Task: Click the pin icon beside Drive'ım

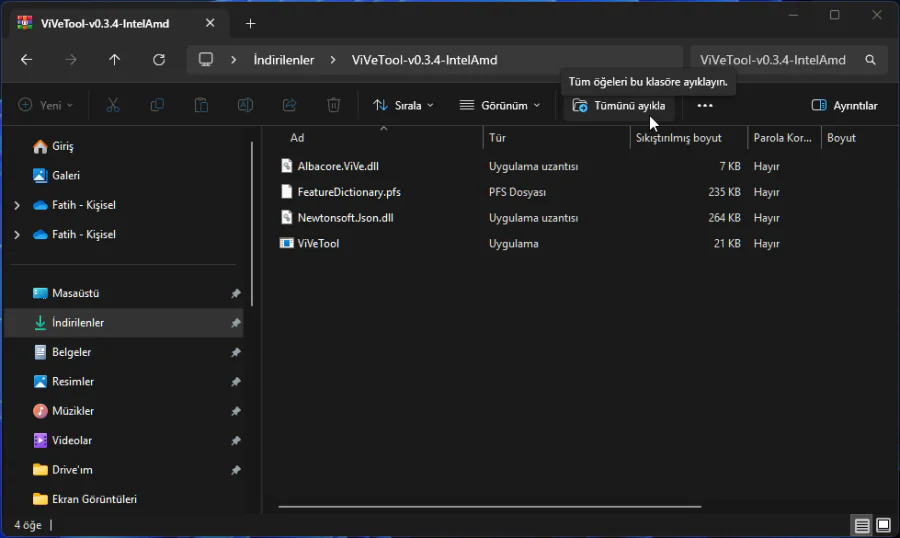Action: click(x=235, y=470)
